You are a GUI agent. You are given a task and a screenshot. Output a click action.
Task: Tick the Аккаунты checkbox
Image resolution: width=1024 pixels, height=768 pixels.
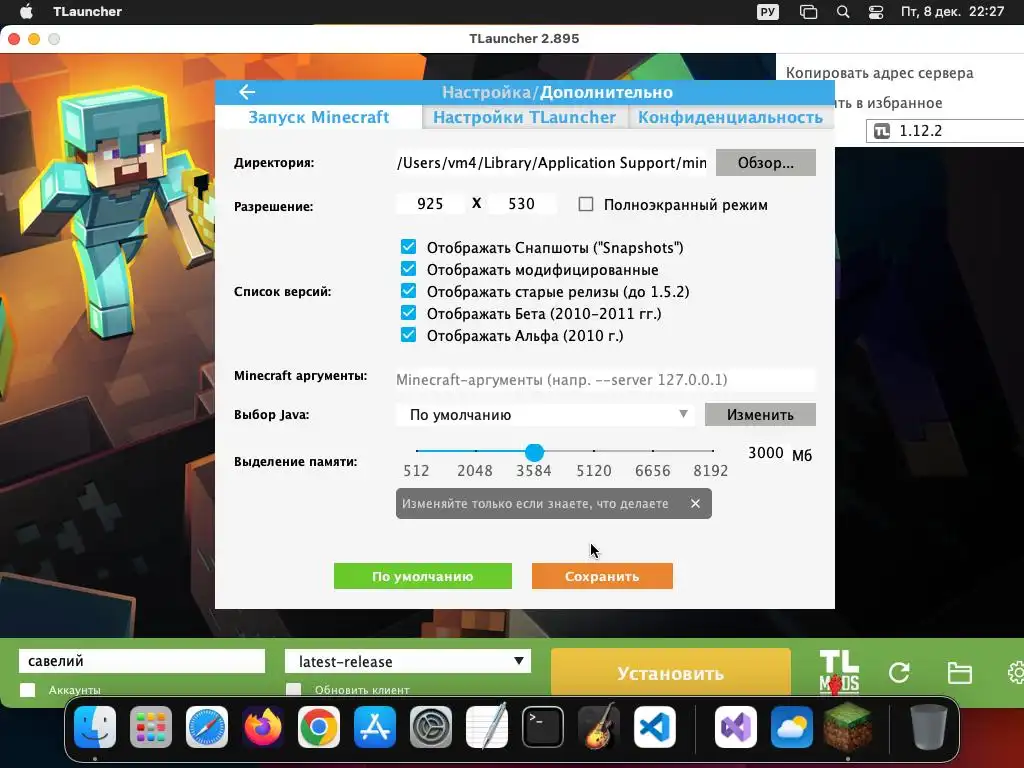(27, 690)
